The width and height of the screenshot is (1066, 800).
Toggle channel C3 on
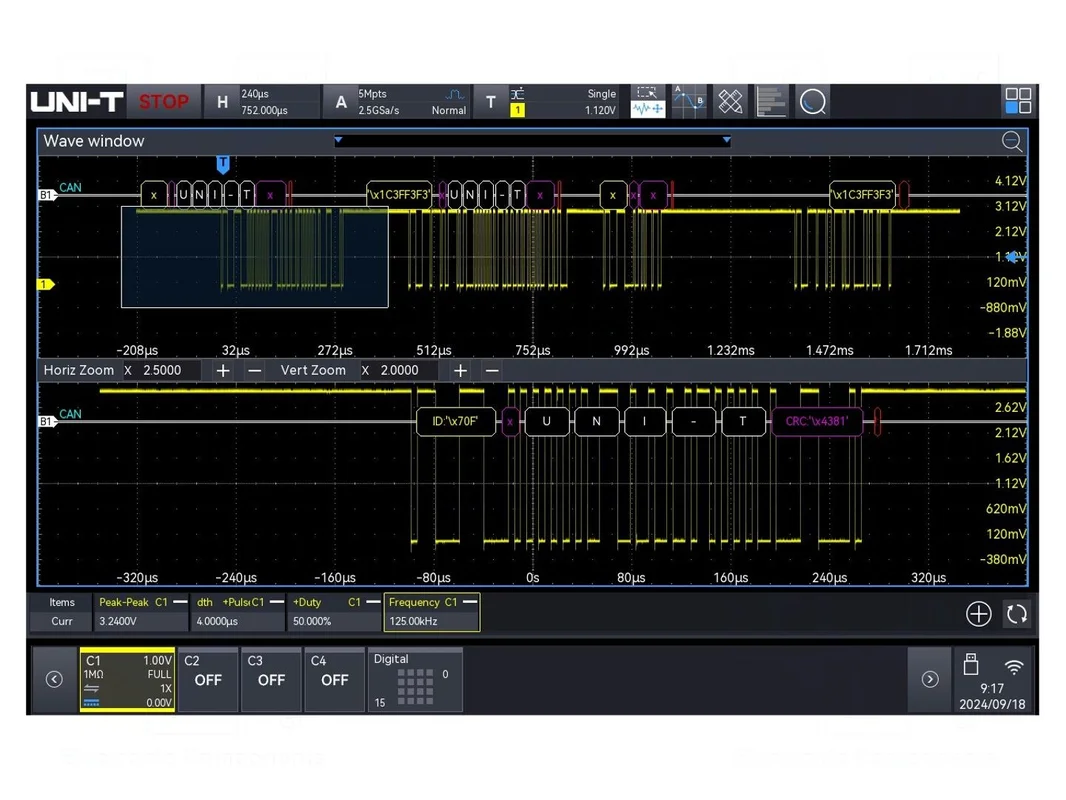click(x=271, y=679)
